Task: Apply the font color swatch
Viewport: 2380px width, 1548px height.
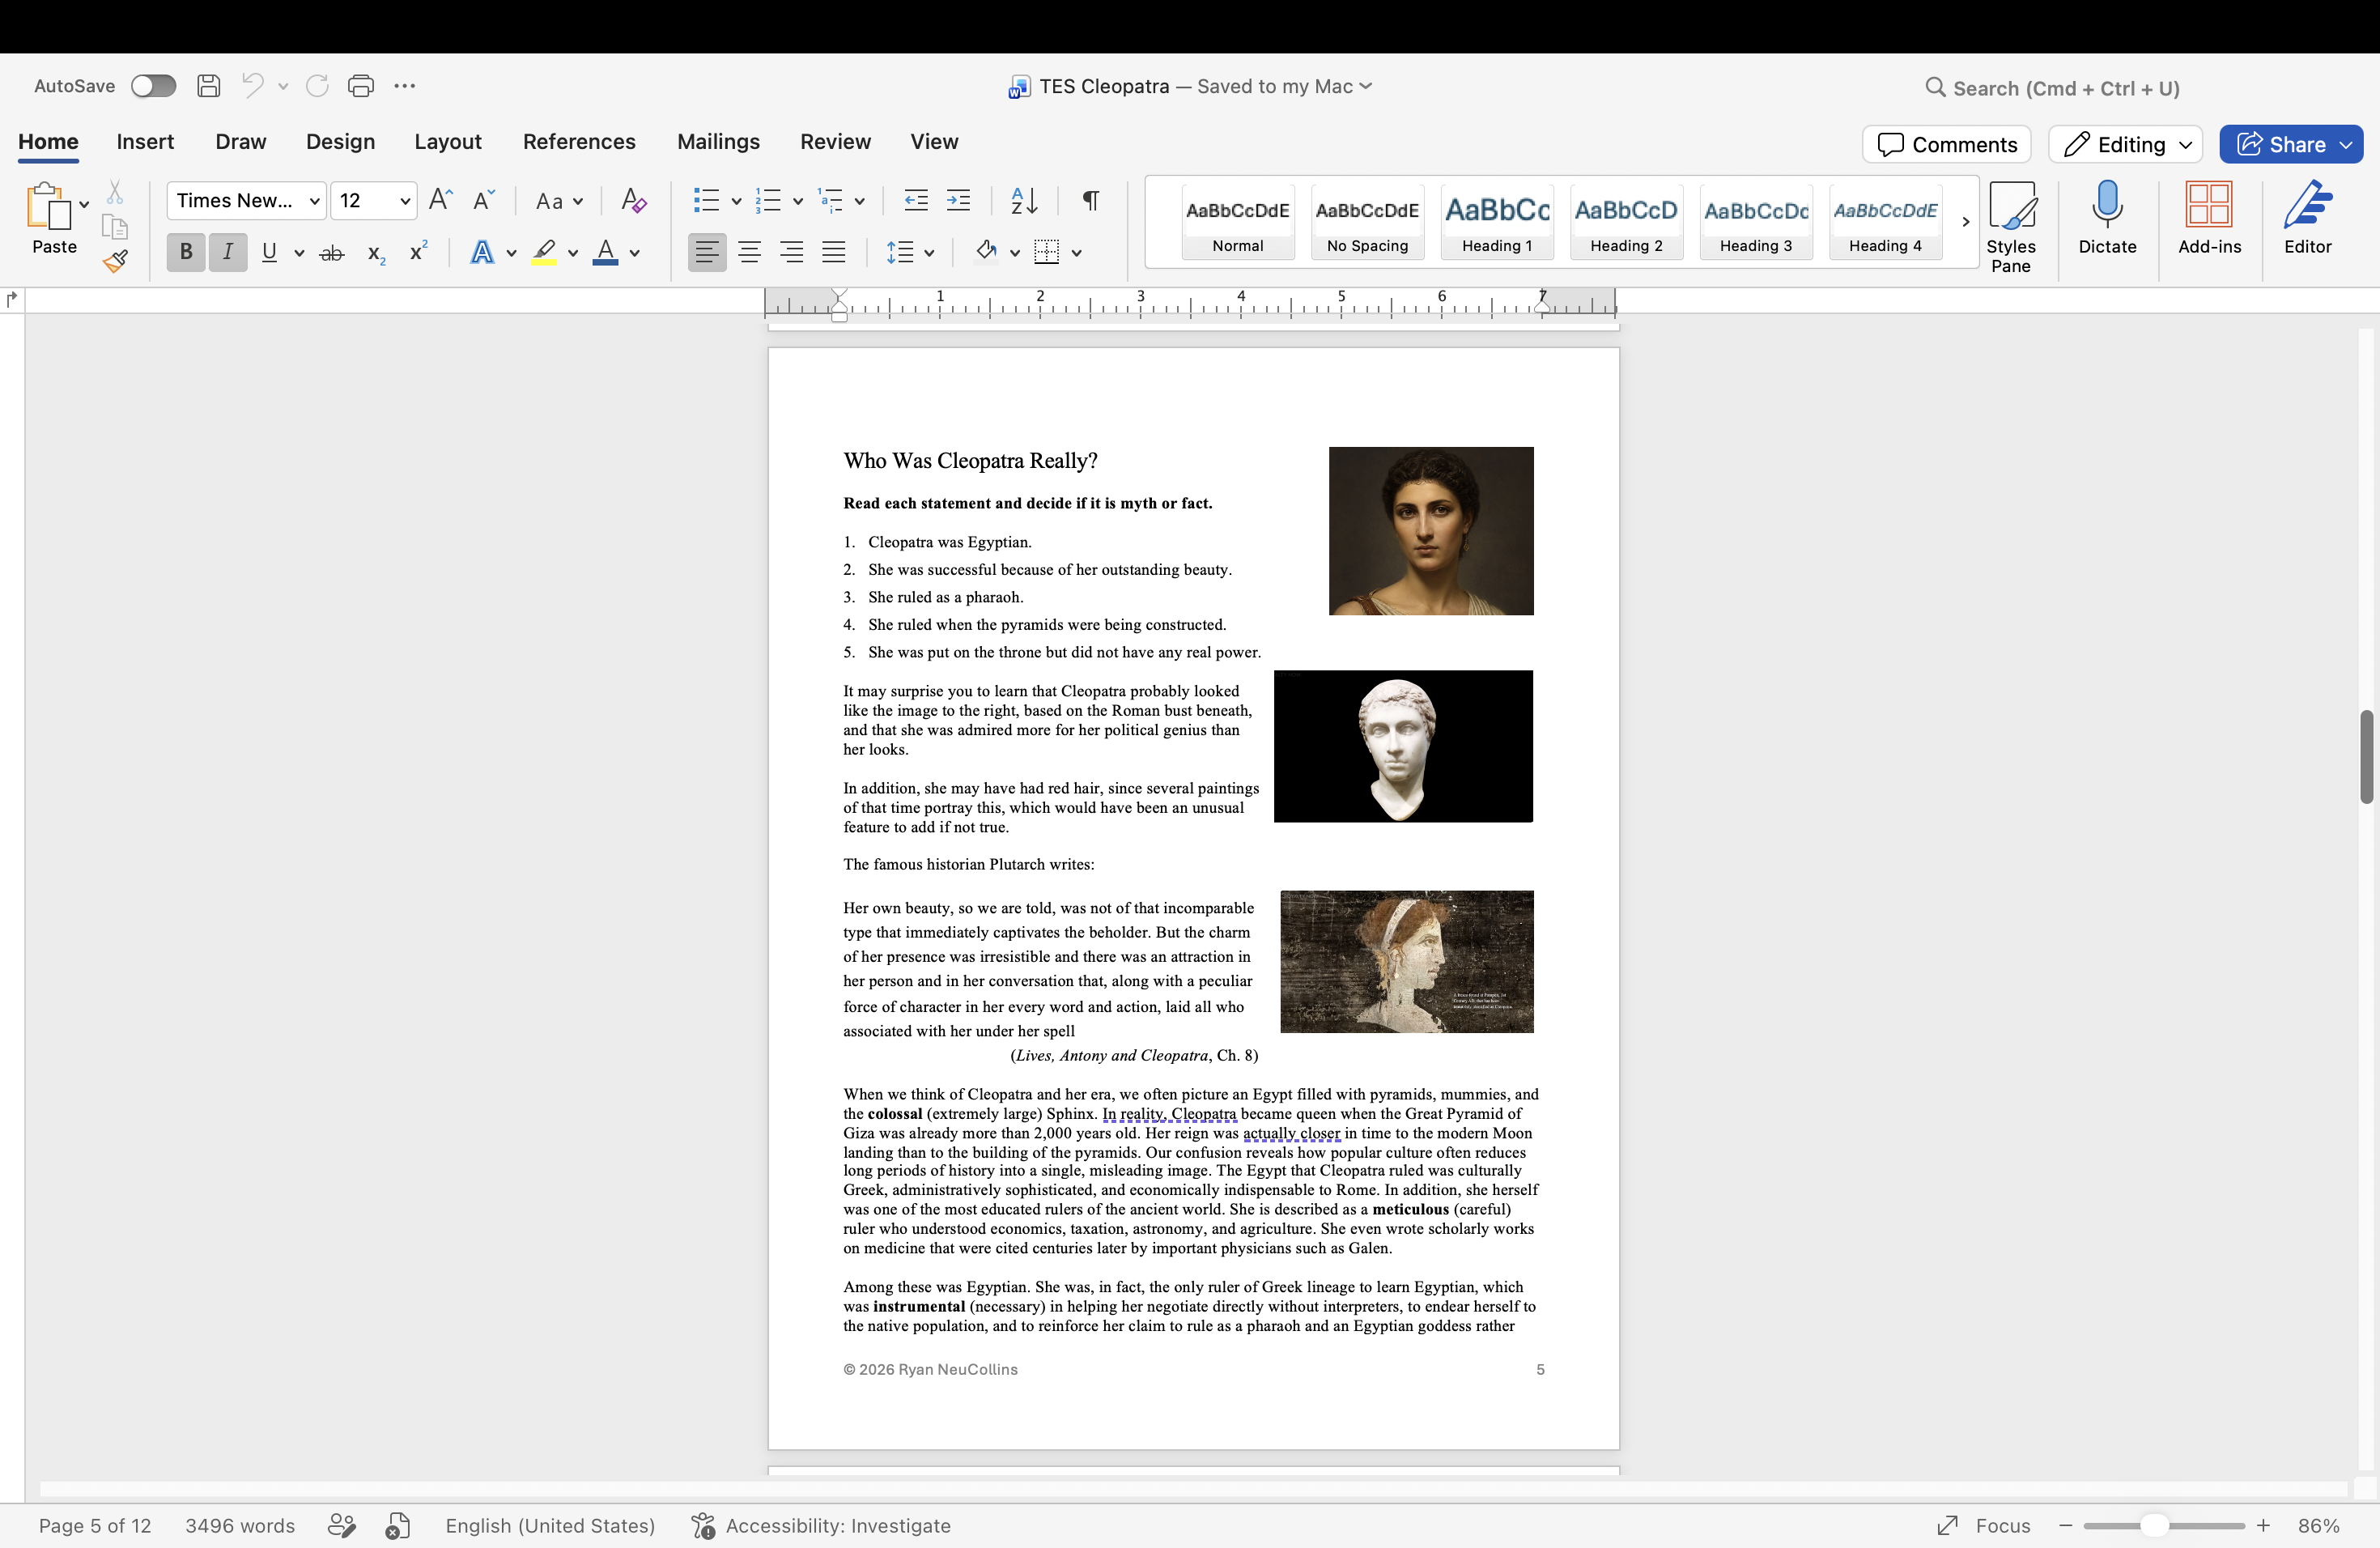Action: pyautogui.click(x=605, y=253)
